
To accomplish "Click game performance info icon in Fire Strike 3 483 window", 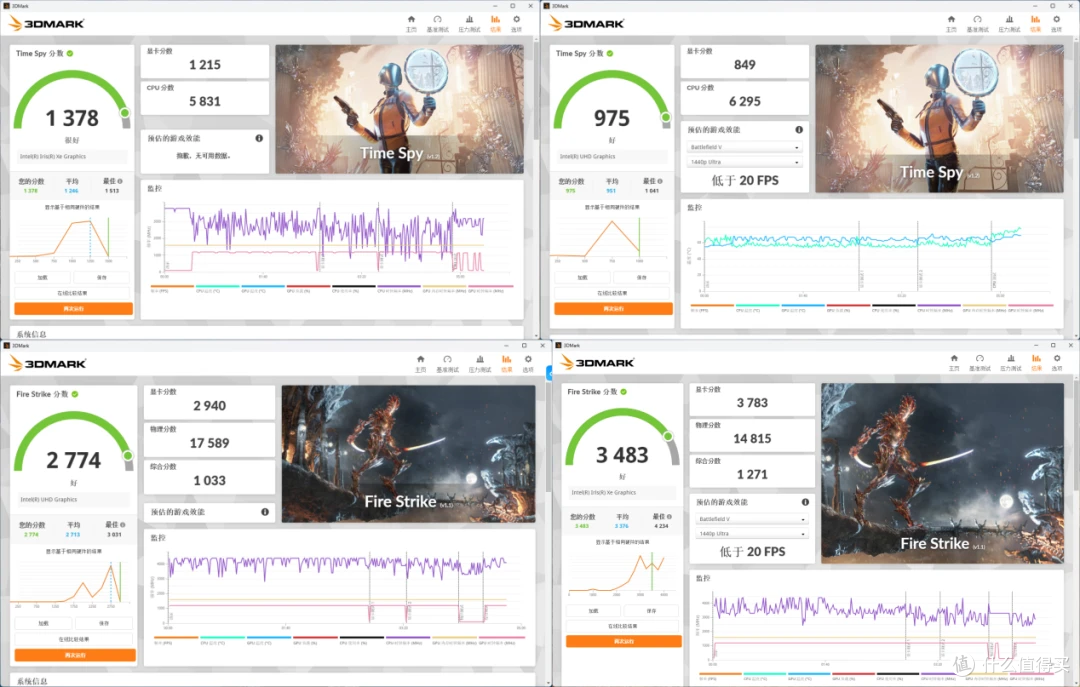I will [x=805, y=502].
